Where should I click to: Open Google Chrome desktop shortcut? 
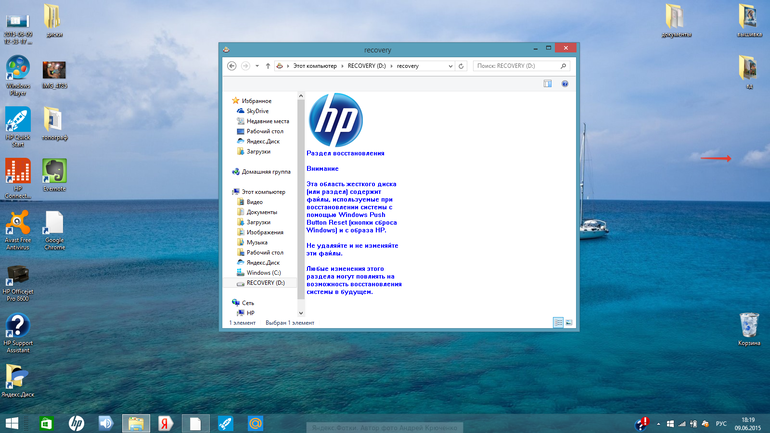[x=55, y=230]
